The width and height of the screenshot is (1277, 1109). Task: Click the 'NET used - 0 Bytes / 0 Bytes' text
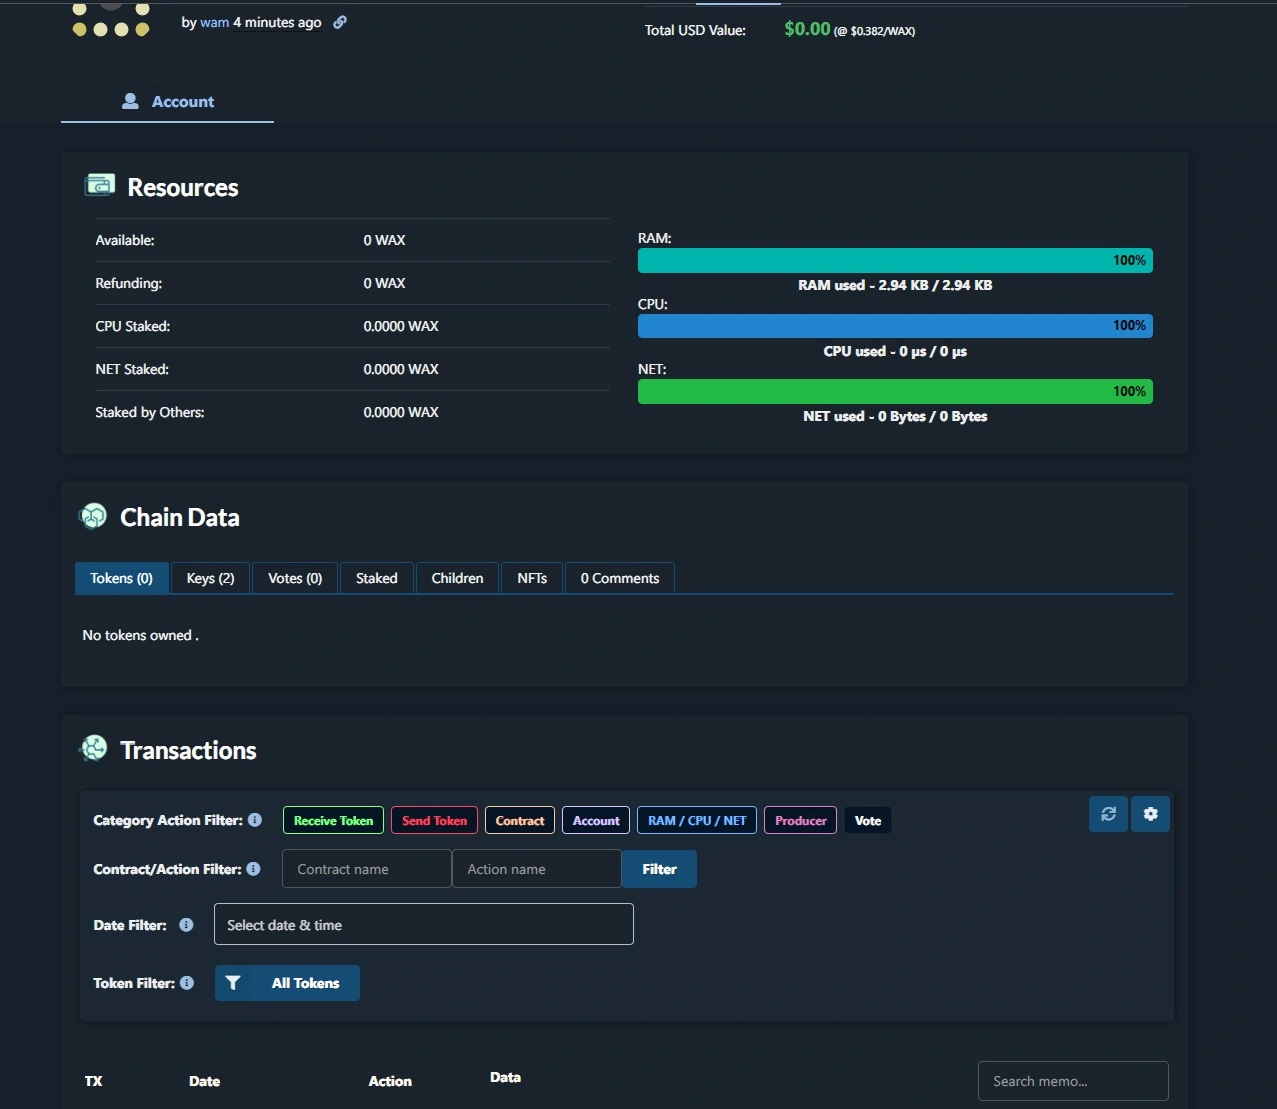point(895,416)
